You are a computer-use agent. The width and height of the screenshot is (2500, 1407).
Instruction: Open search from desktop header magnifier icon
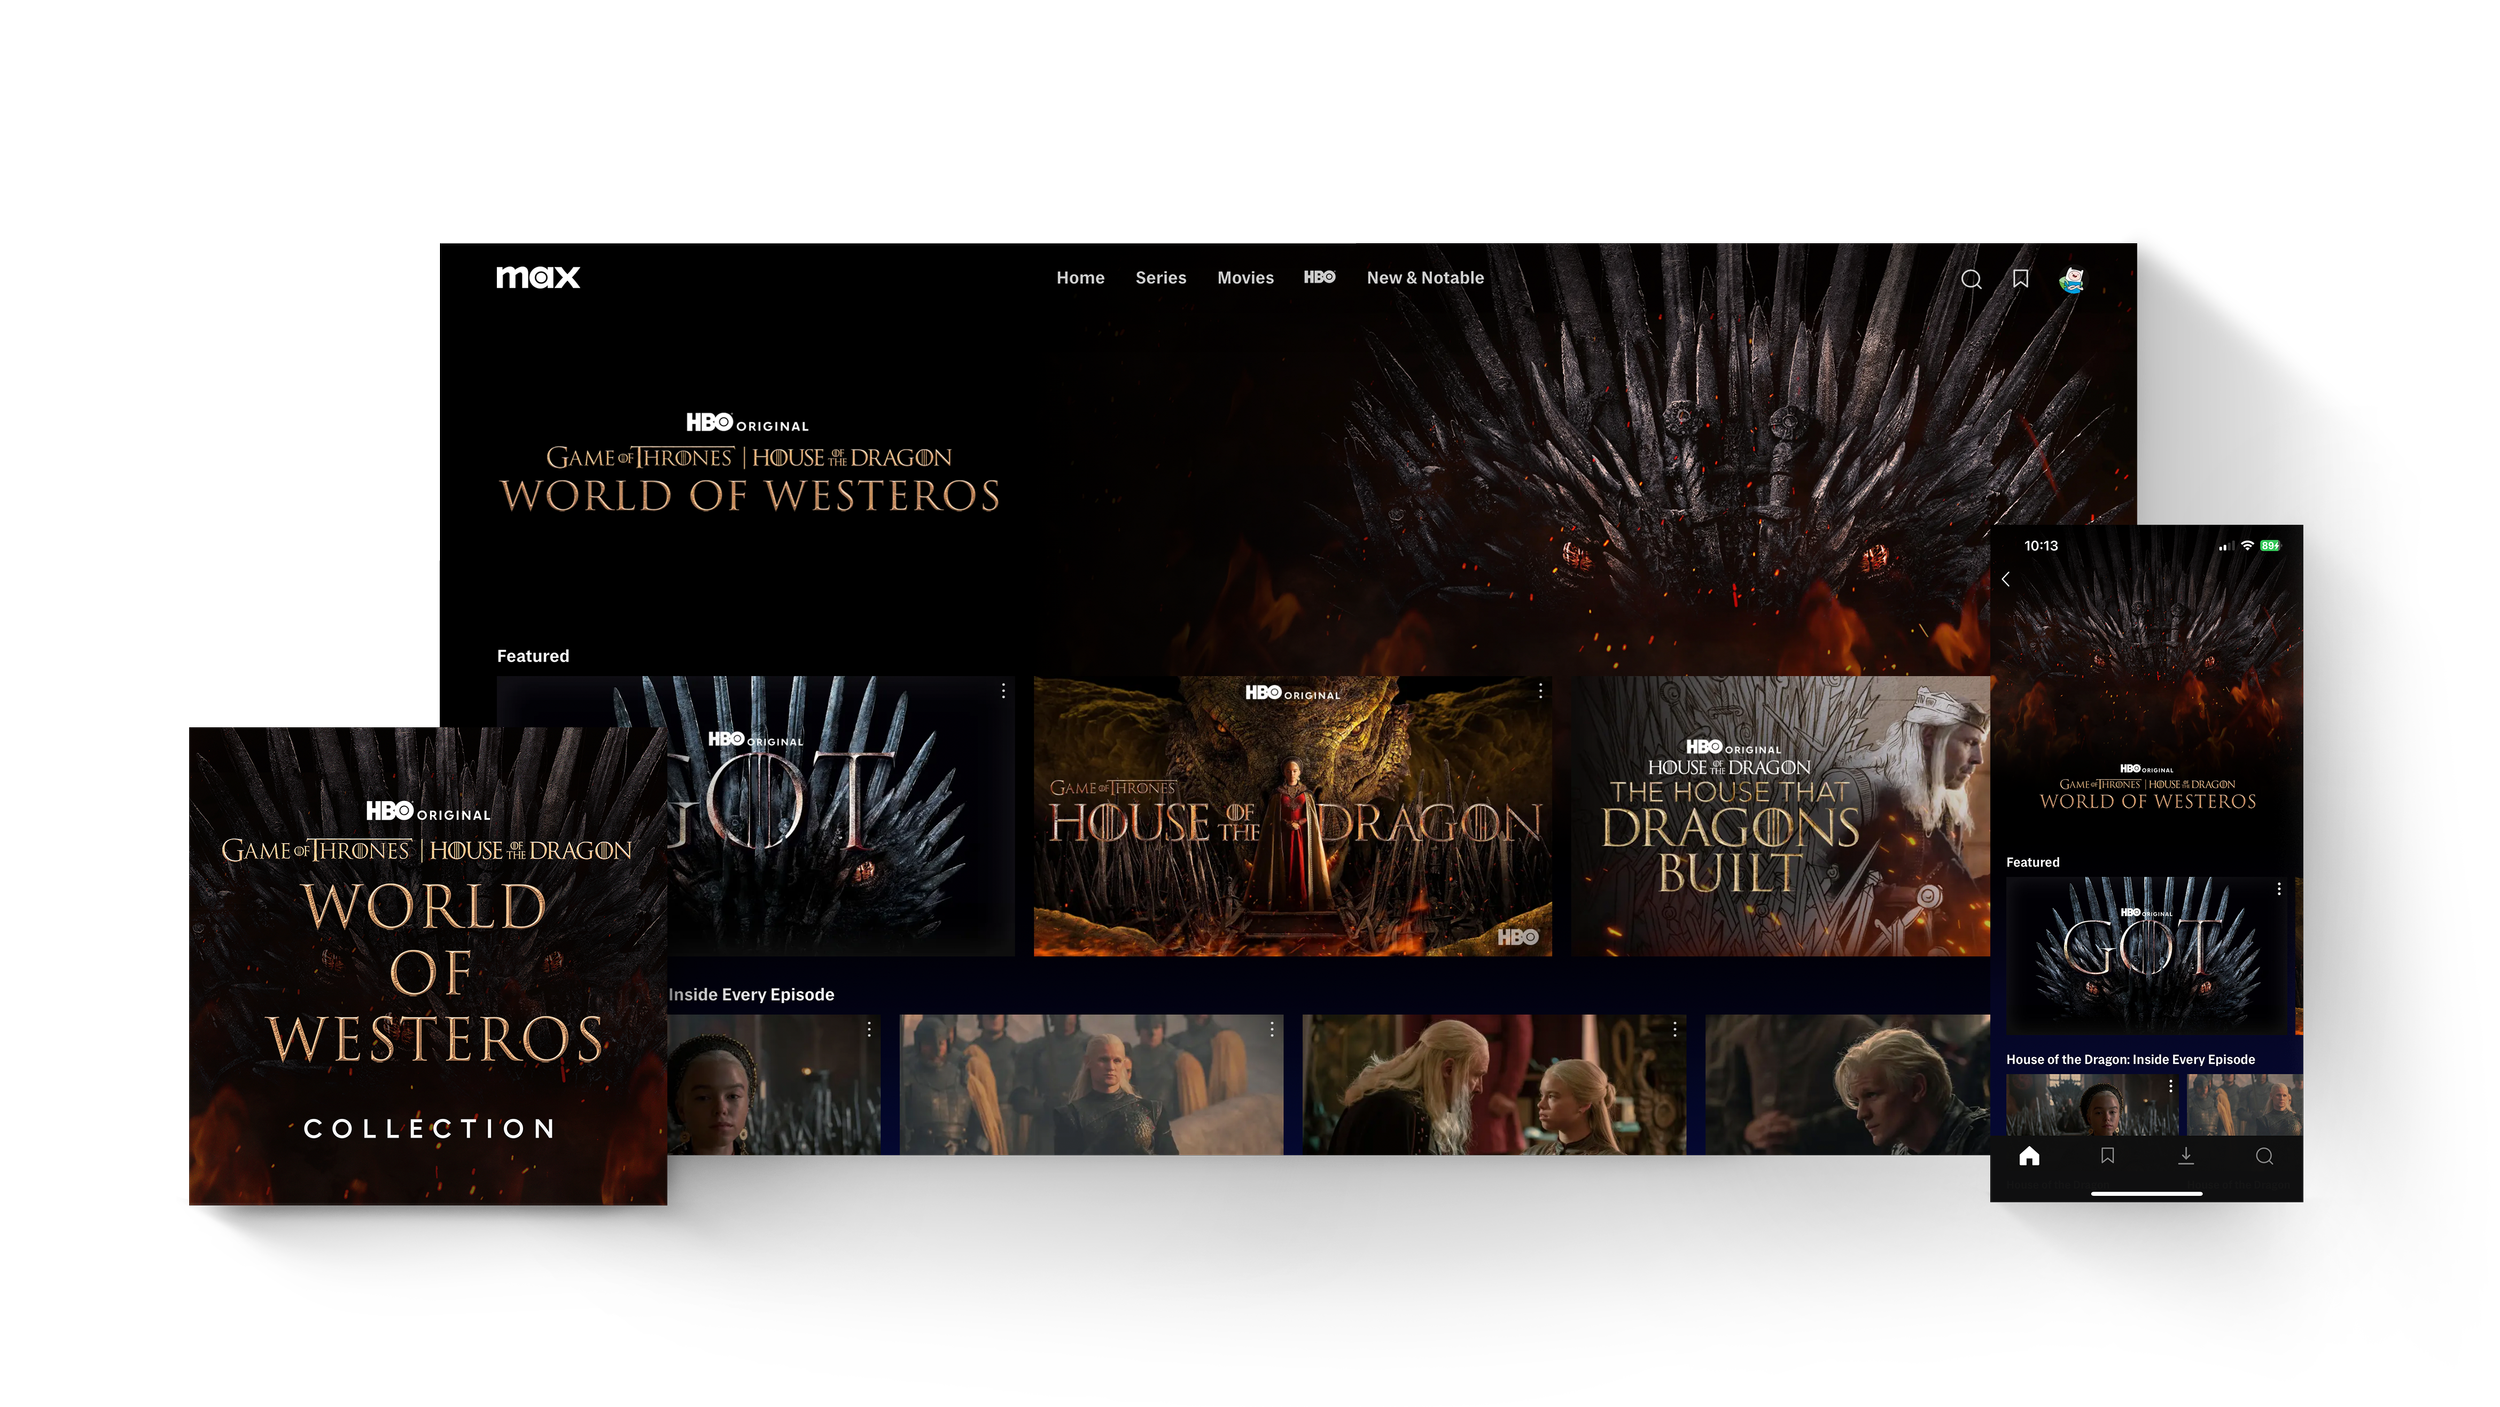click(1971, 279)
